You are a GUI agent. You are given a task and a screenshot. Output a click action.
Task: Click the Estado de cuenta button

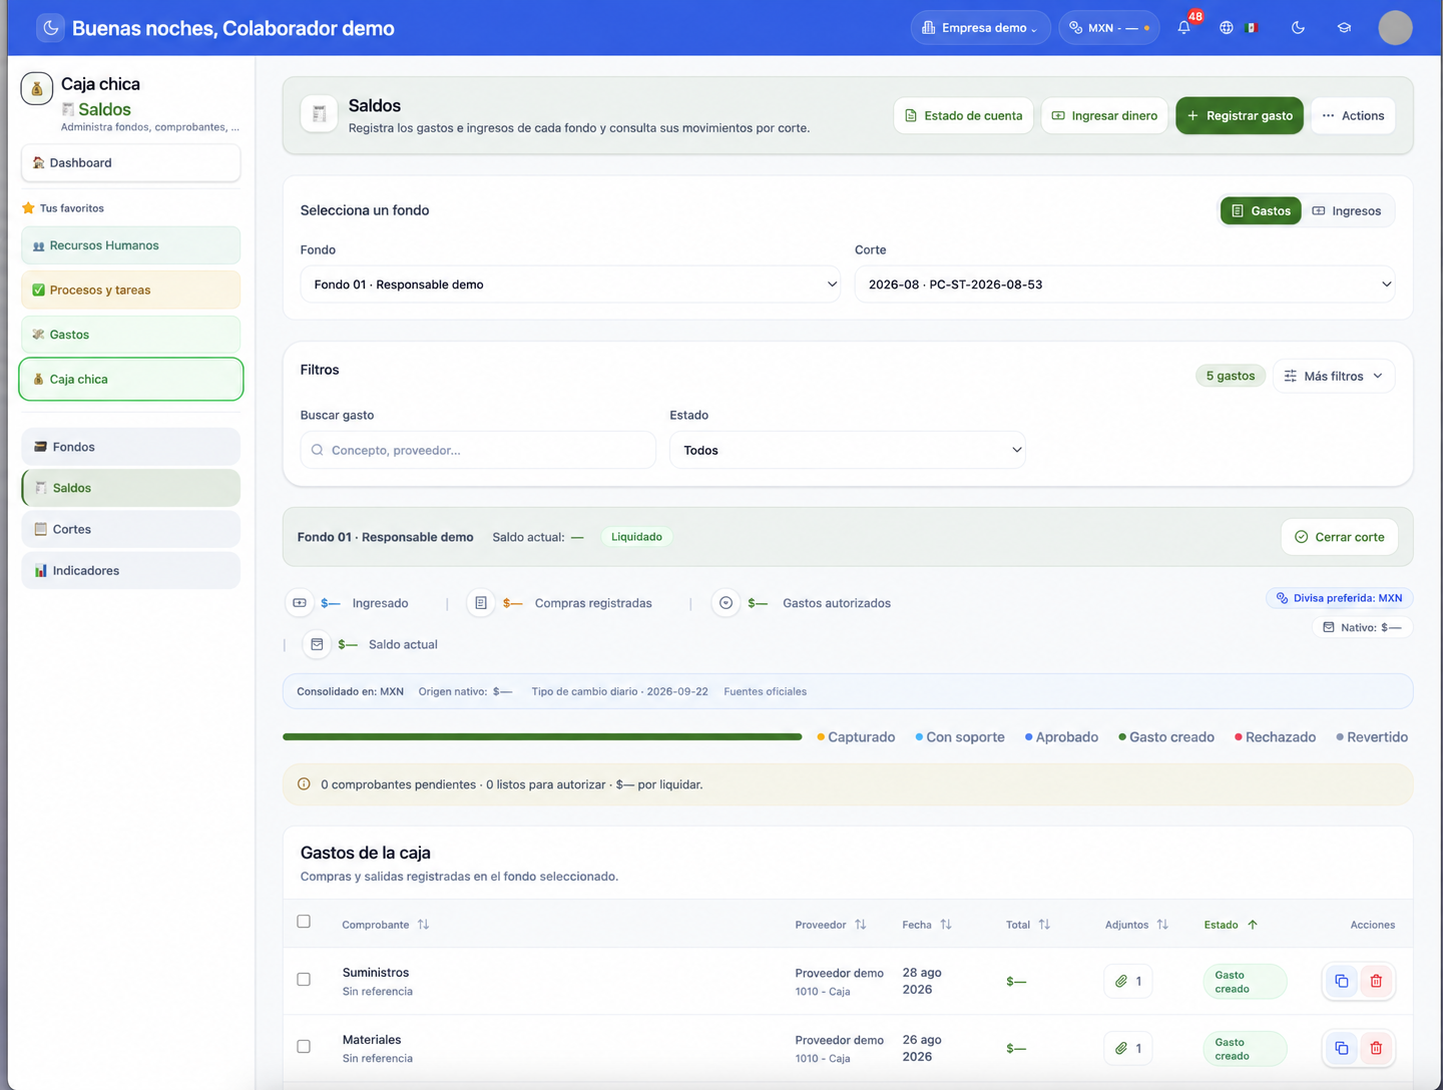[x=963, y=116]
